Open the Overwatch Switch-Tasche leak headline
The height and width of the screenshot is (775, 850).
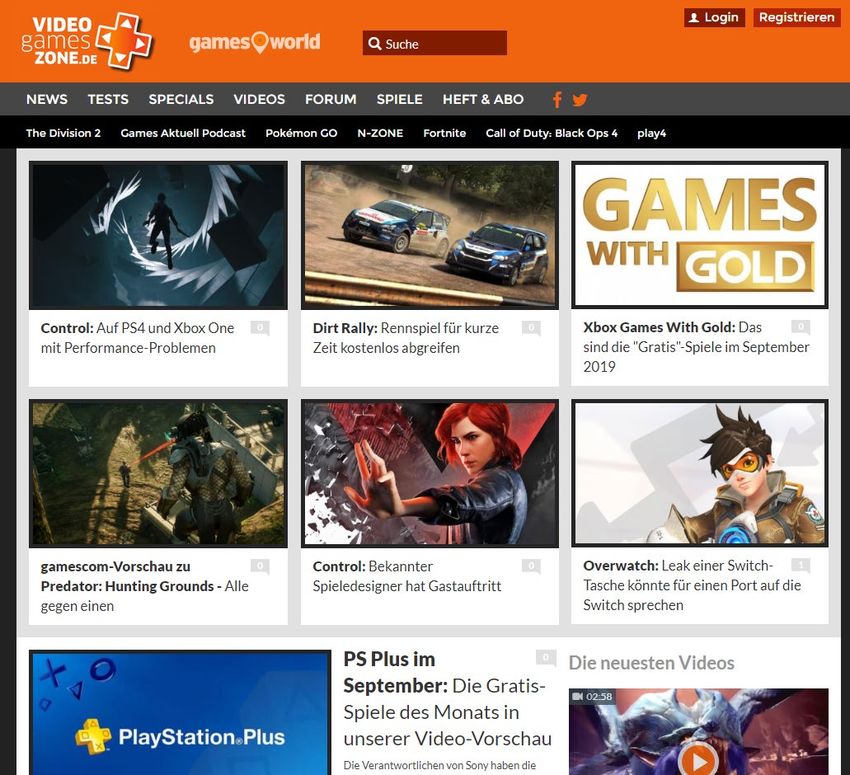tap(692, 585)
